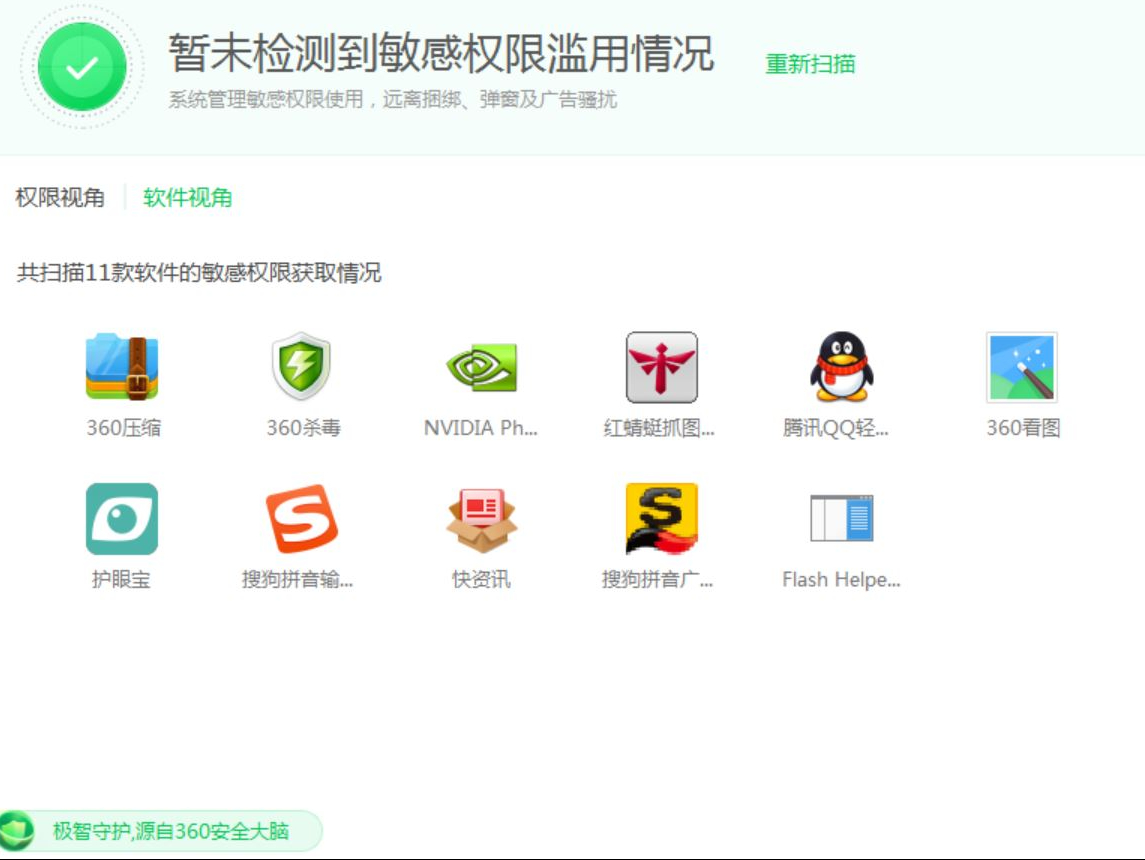
Task: Click the 红蜻蜓抓图... label text
Action: [x=659, y=428]
